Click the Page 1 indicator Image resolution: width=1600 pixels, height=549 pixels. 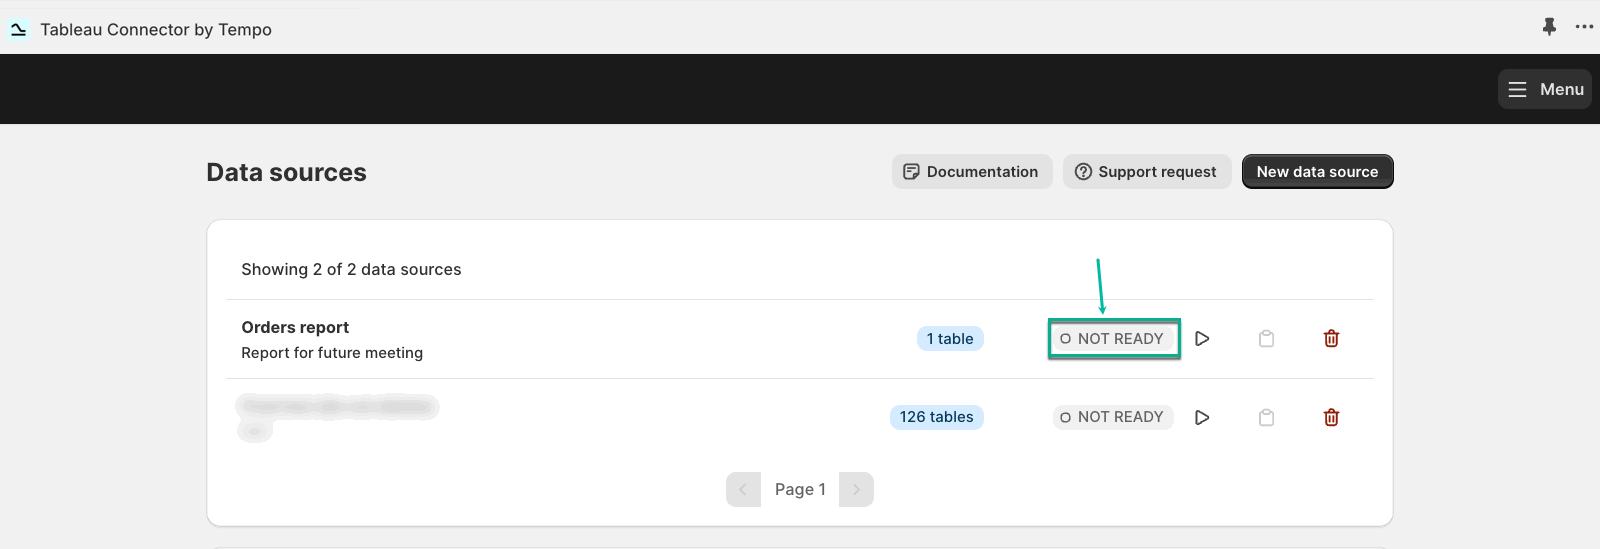click(800, 490)
